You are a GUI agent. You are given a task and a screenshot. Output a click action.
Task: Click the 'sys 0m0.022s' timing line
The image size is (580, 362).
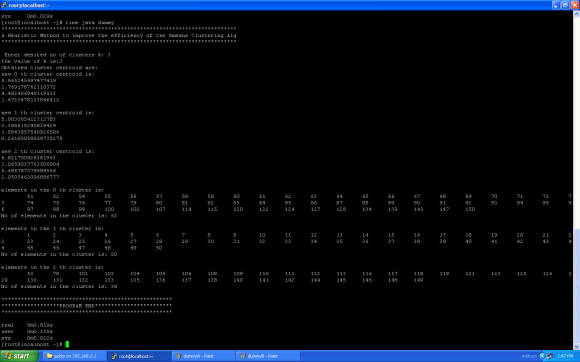(x=27, y=338)
